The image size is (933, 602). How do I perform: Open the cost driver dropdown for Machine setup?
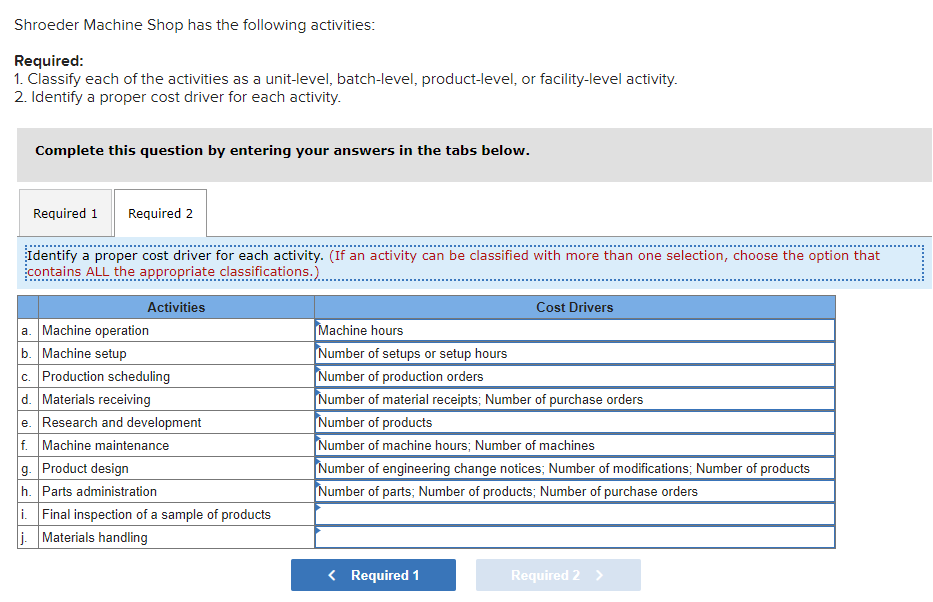tap(574, 352)
